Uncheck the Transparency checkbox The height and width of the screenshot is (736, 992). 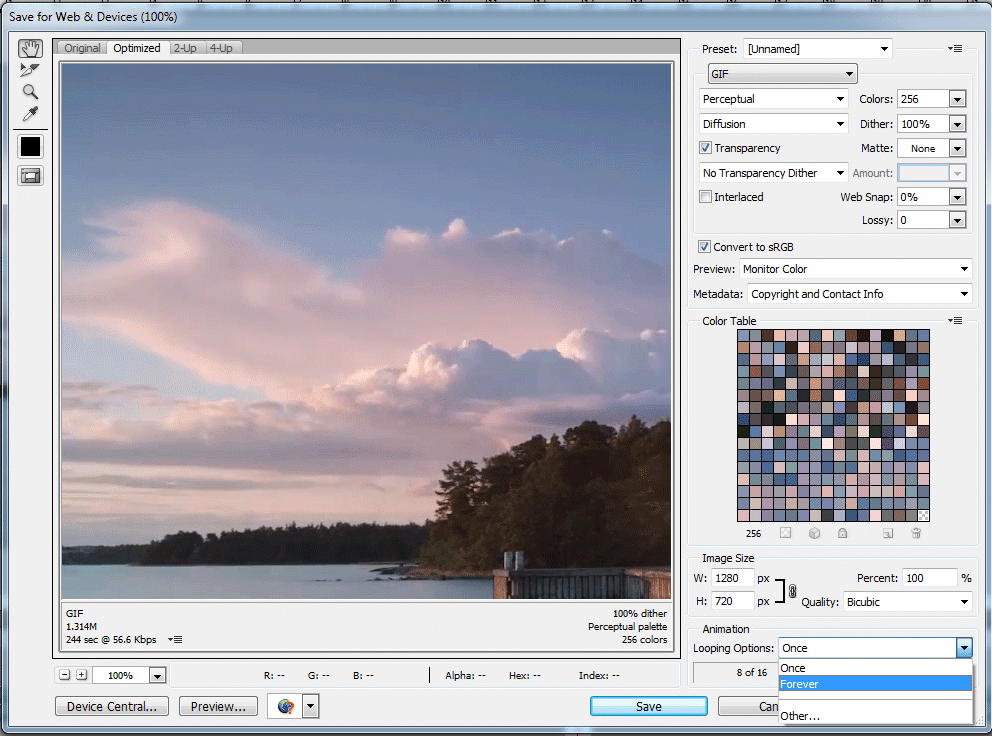coord(706,148)
